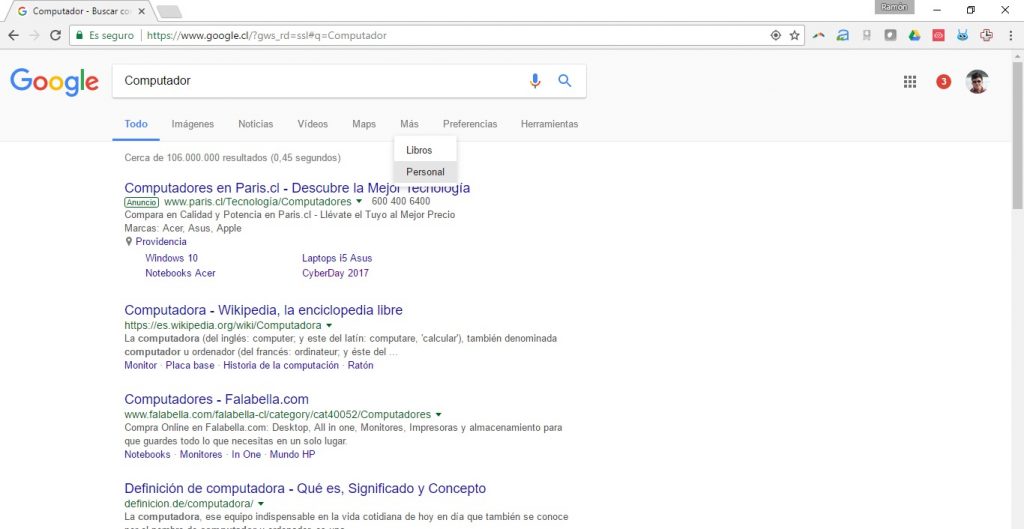
Task: Click the green secure padlock icon
Action: 80,35
